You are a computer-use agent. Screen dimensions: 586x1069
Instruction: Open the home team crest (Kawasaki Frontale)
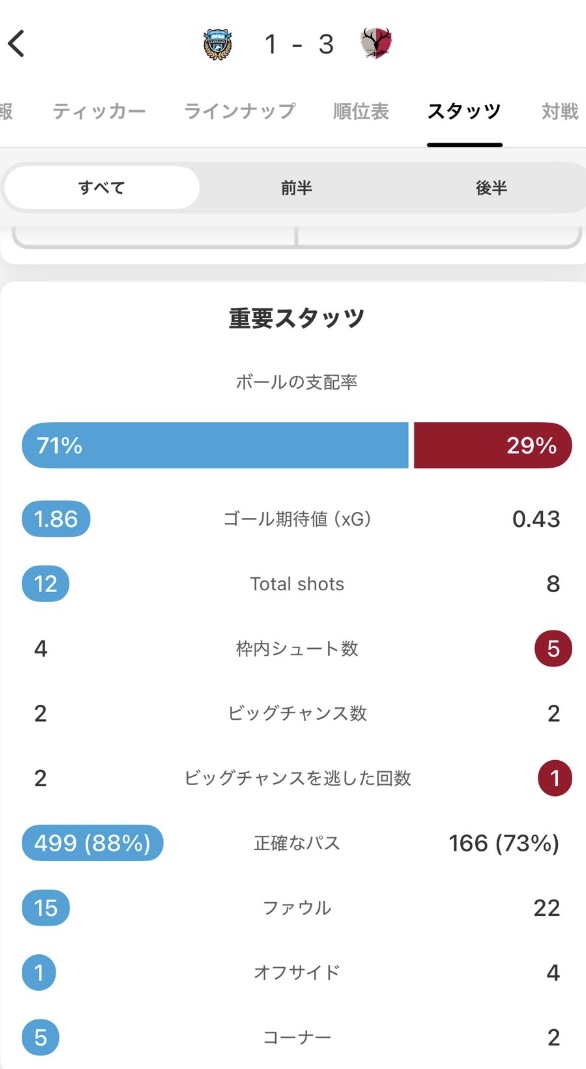pos(219,44)
